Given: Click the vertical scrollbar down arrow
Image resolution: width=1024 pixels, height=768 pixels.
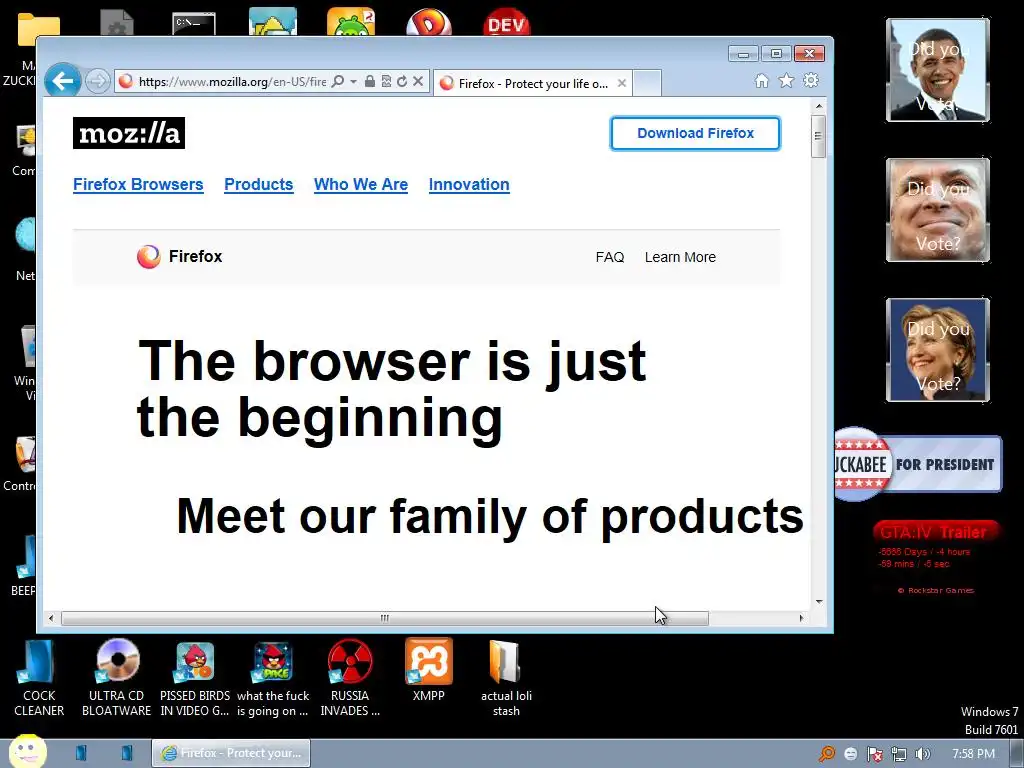Looking at the screenshot, I should [819, 602].
